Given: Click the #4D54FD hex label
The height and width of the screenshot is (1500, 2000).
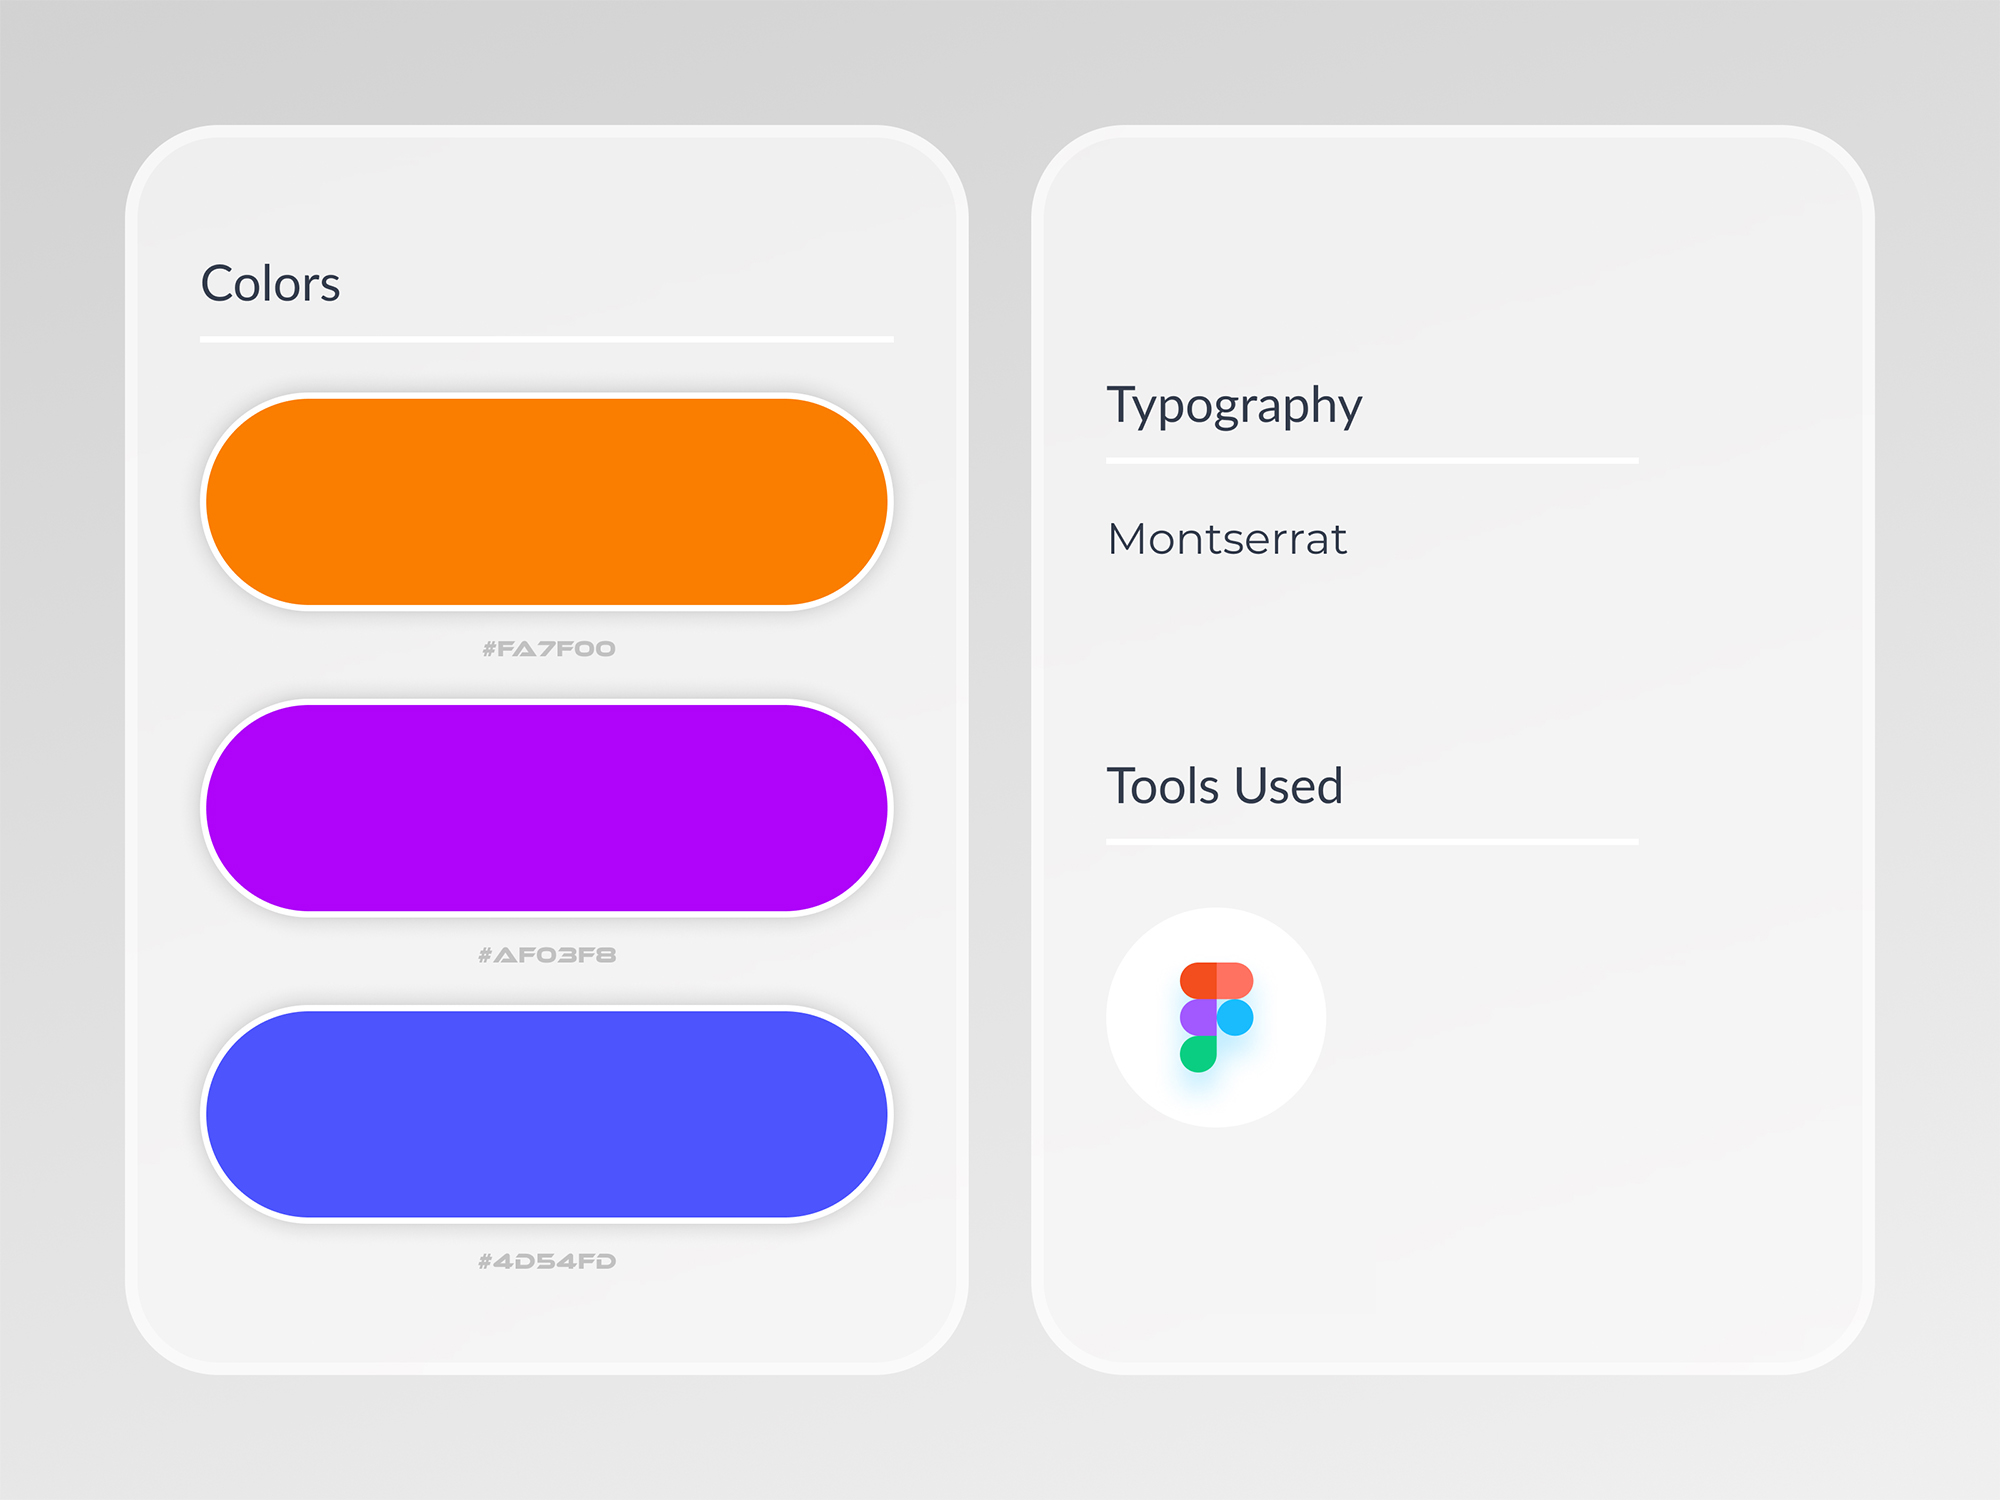Looking at the screenshot, I should (x=547, y=1261).
